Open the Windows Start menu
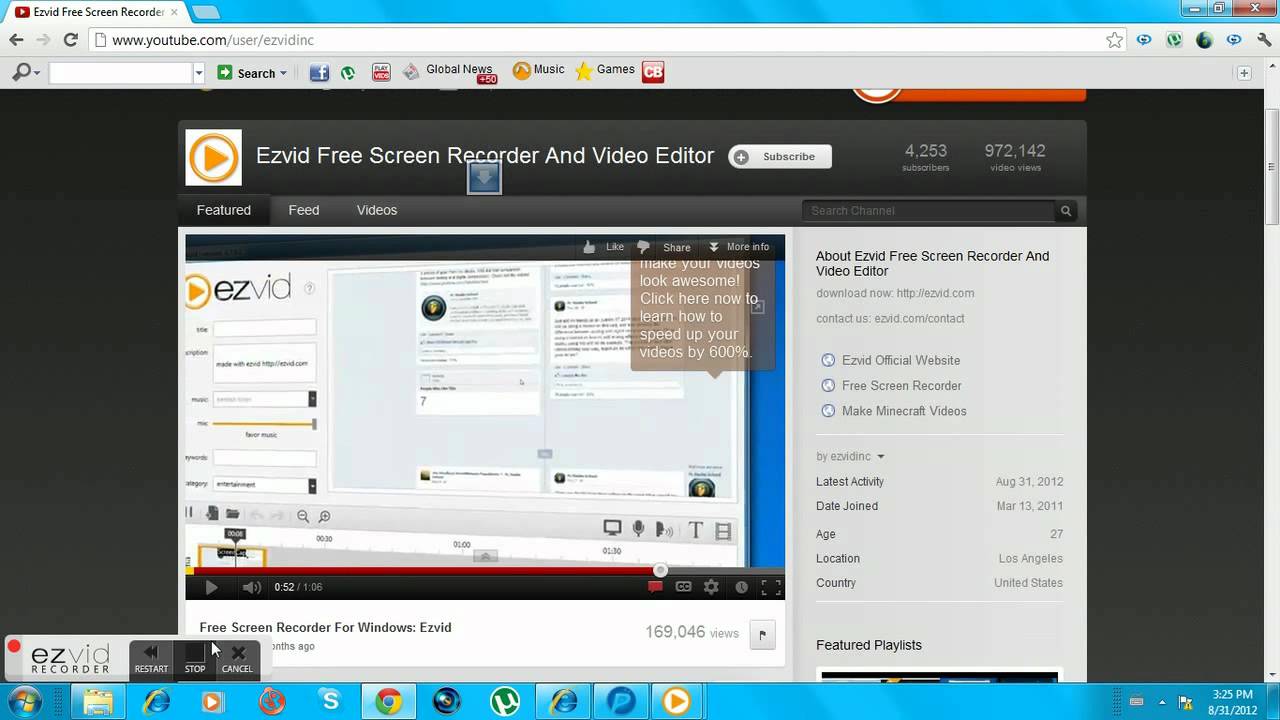This screenshot has width=1280, height=720. [24, 702]
